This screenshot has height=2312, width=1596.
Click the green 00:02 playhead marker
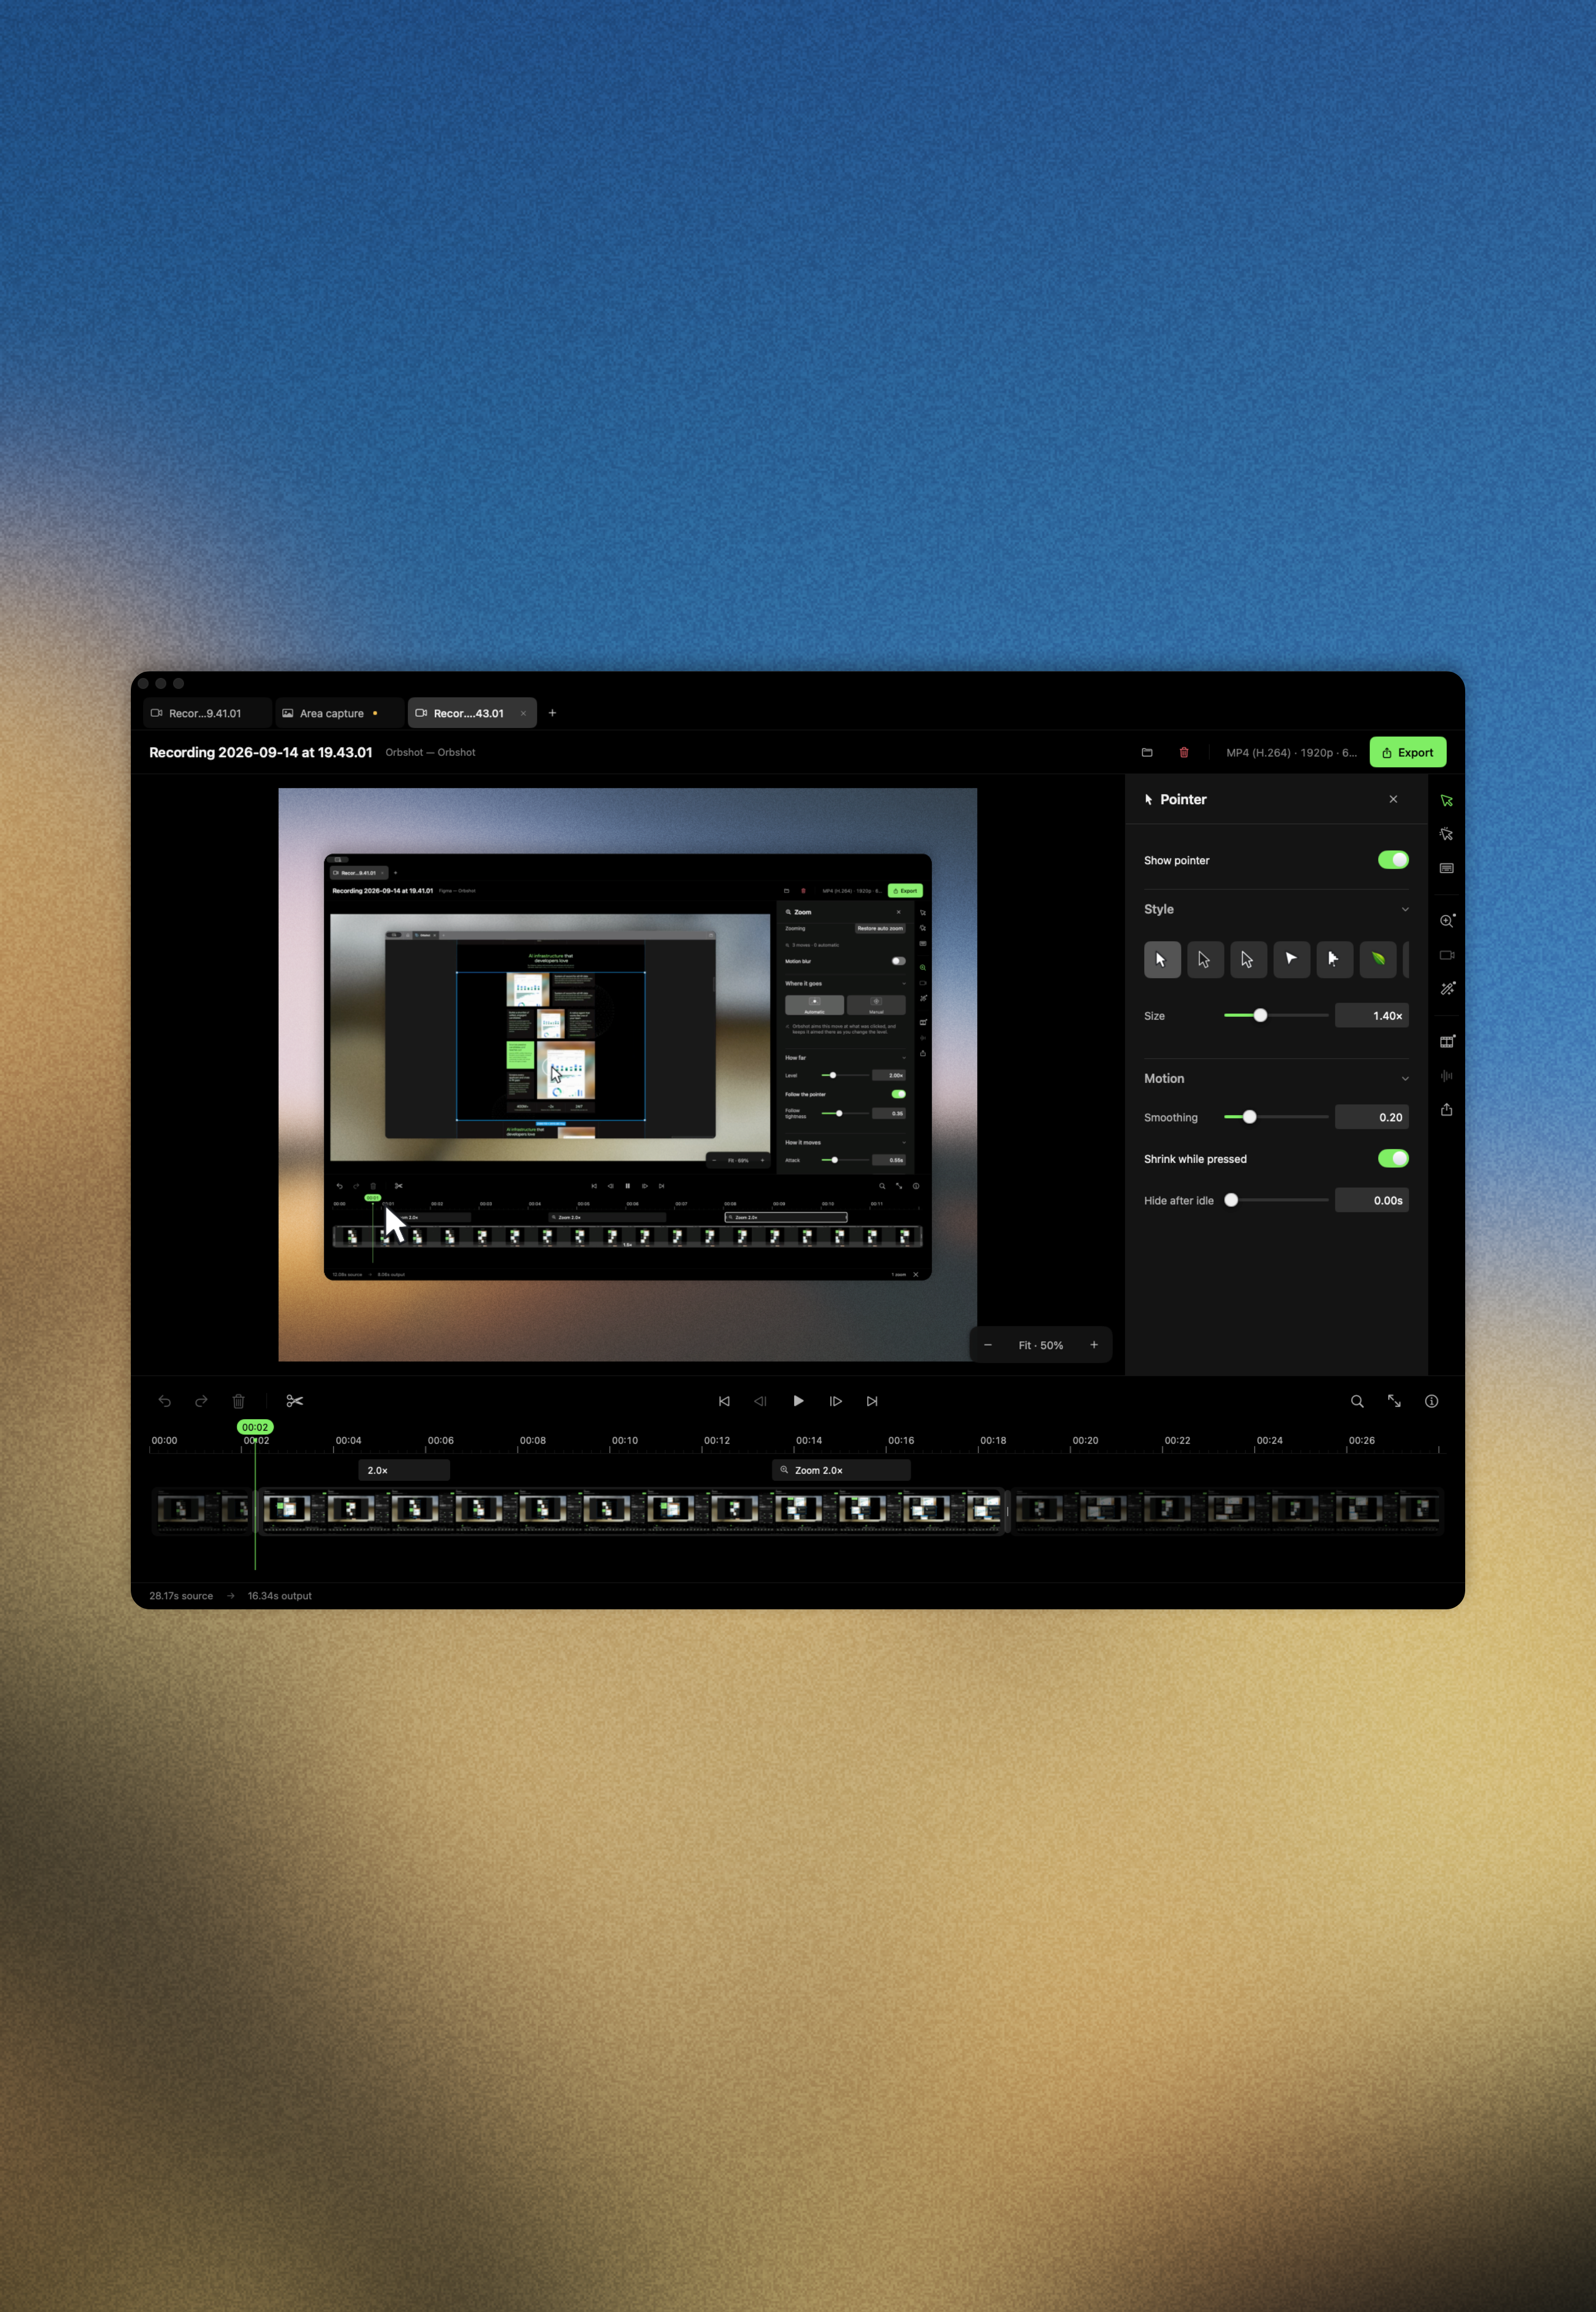click(255, 1427)
